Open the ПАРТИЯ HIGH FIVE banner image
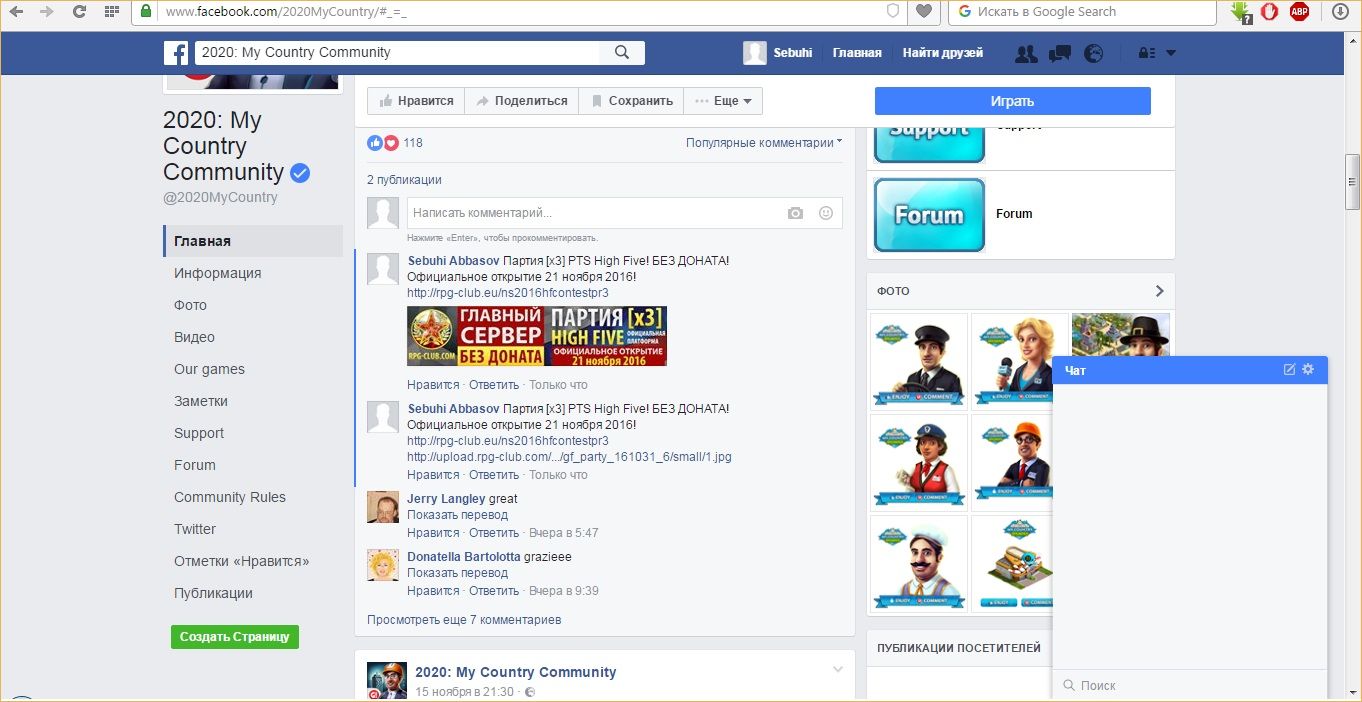The width and height of the screenshot is (1362, 702). pyautogui.click(x=537, y=336)
